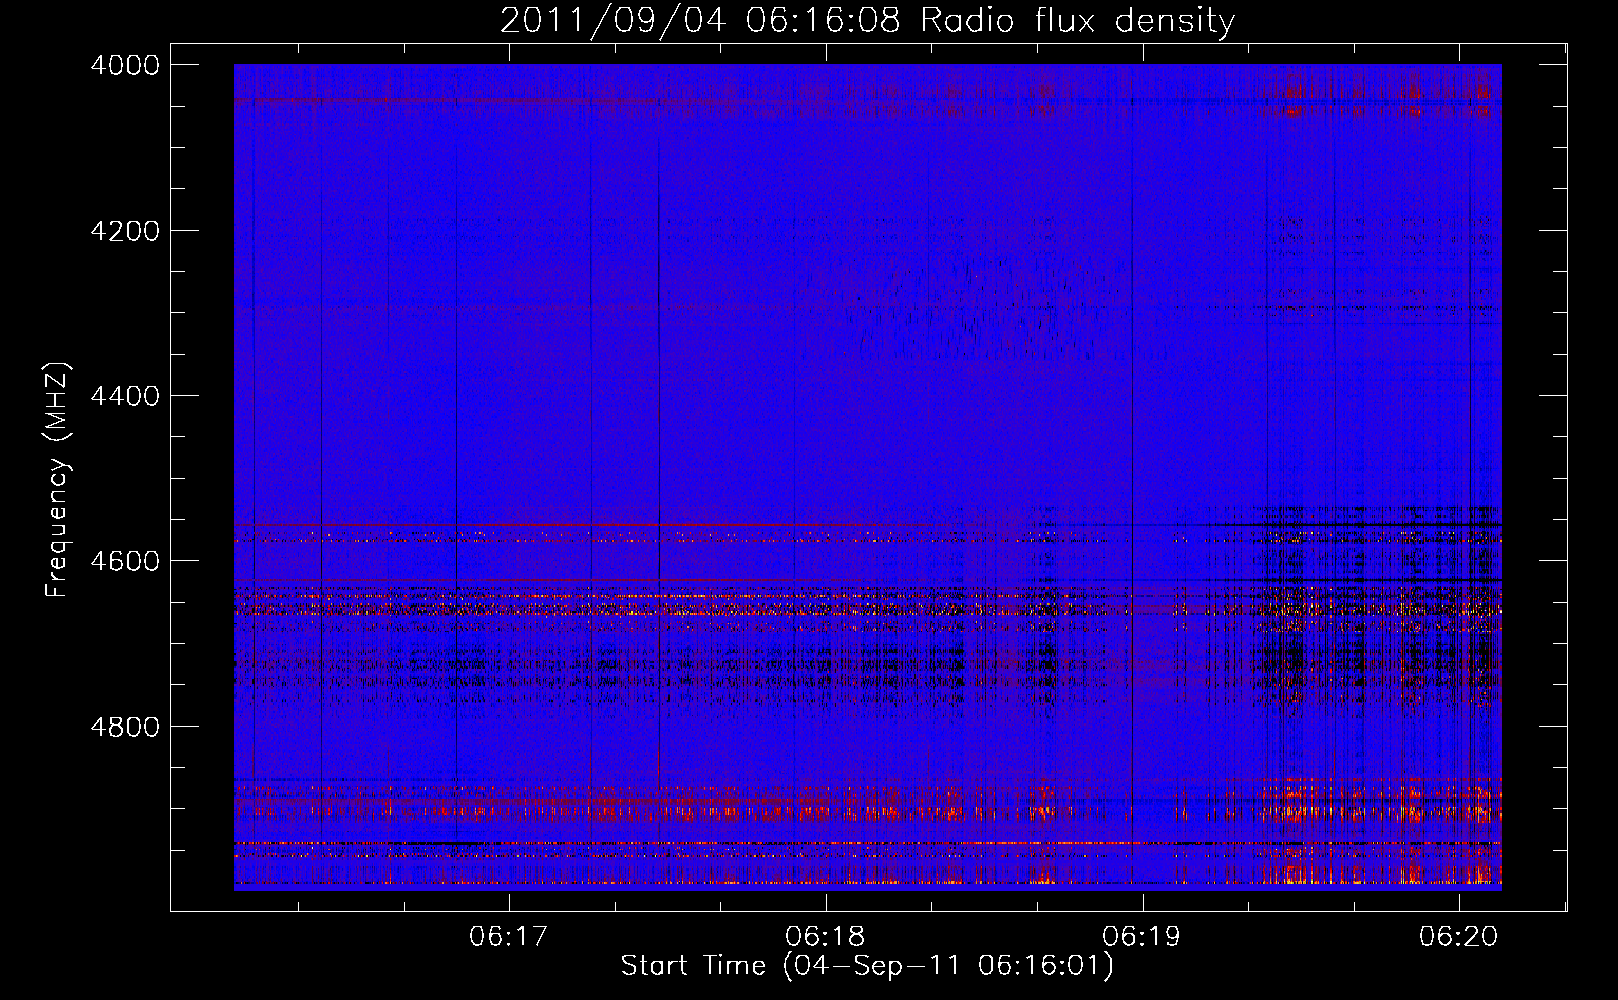Click the 4000 frequency tick label

pos(125,65)
